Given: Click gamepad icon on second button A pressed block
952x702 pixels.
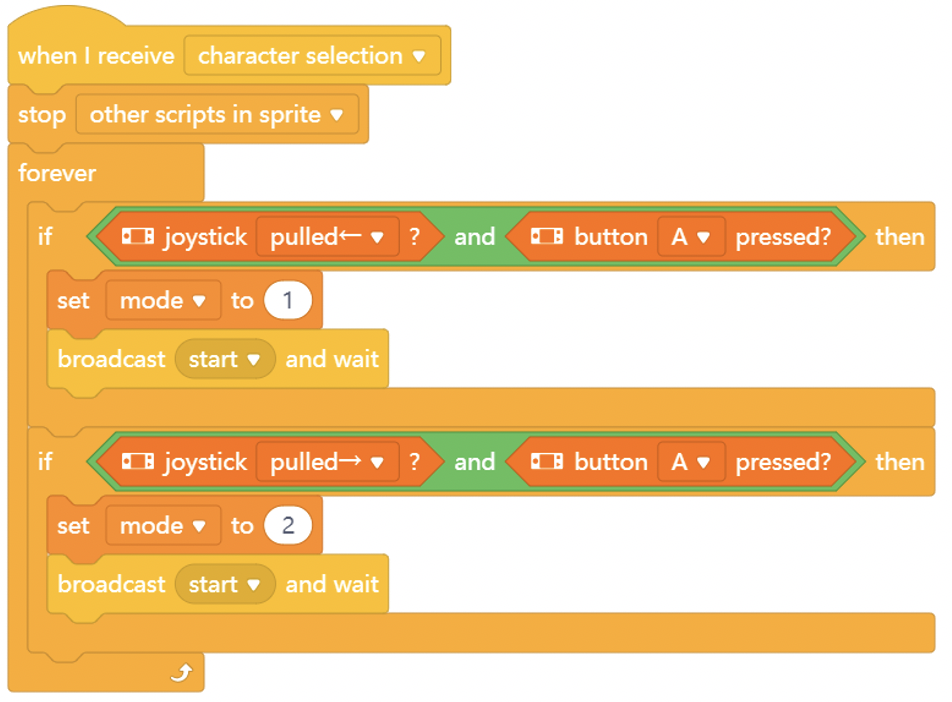Looking at the screenshot, I should tap(547, 462).
